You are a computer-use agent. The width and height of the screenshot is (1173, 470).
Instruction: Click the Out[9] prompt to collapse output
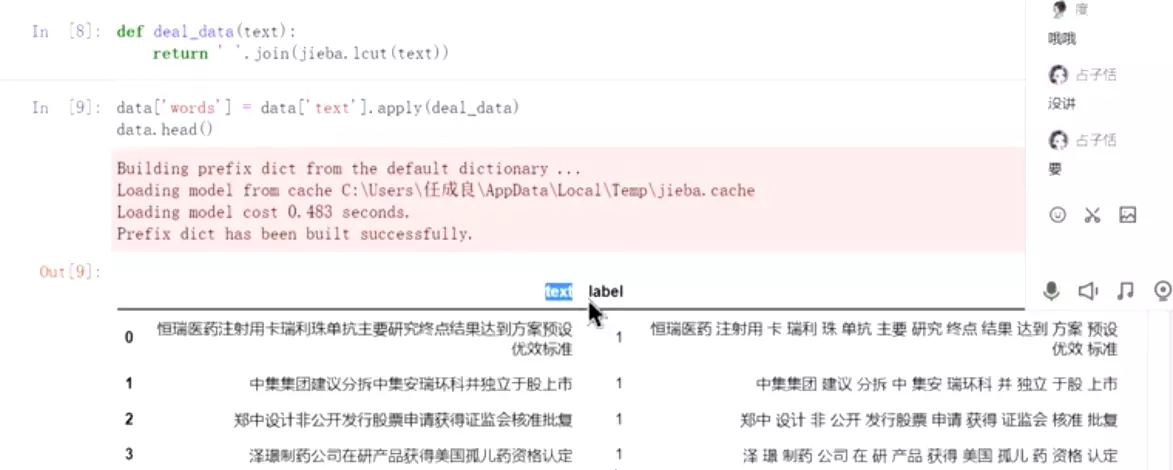click(x=70, y=271)
